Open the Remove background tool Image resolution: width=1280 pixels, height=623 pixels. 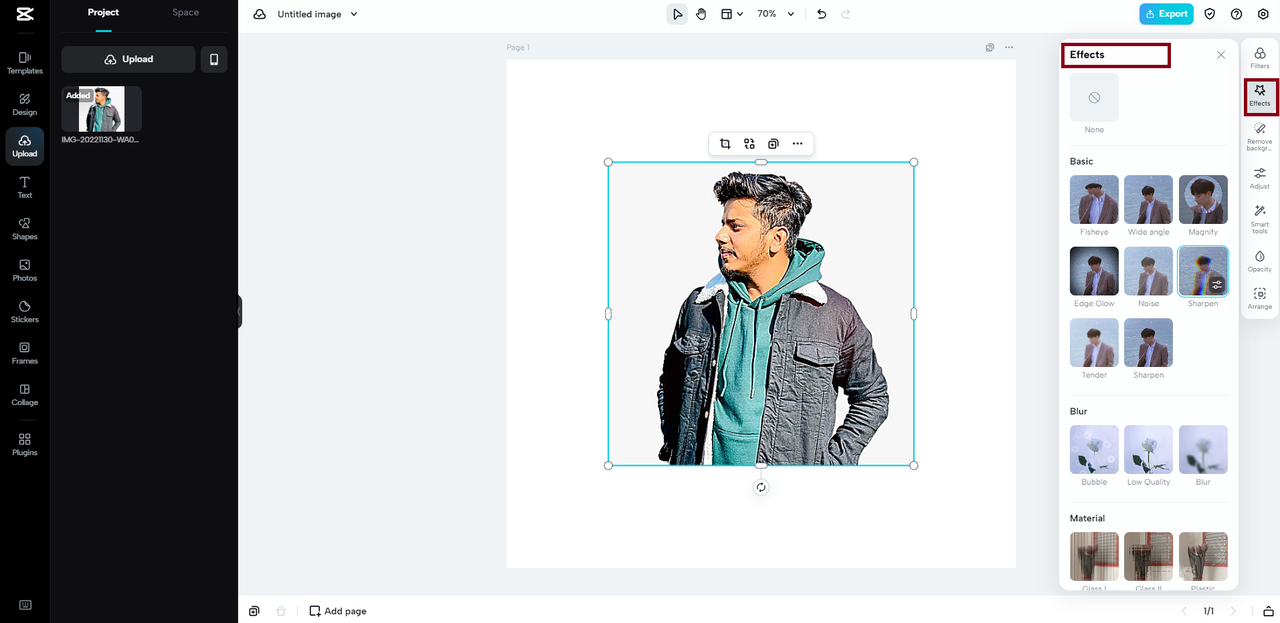tap(1259, 135)
